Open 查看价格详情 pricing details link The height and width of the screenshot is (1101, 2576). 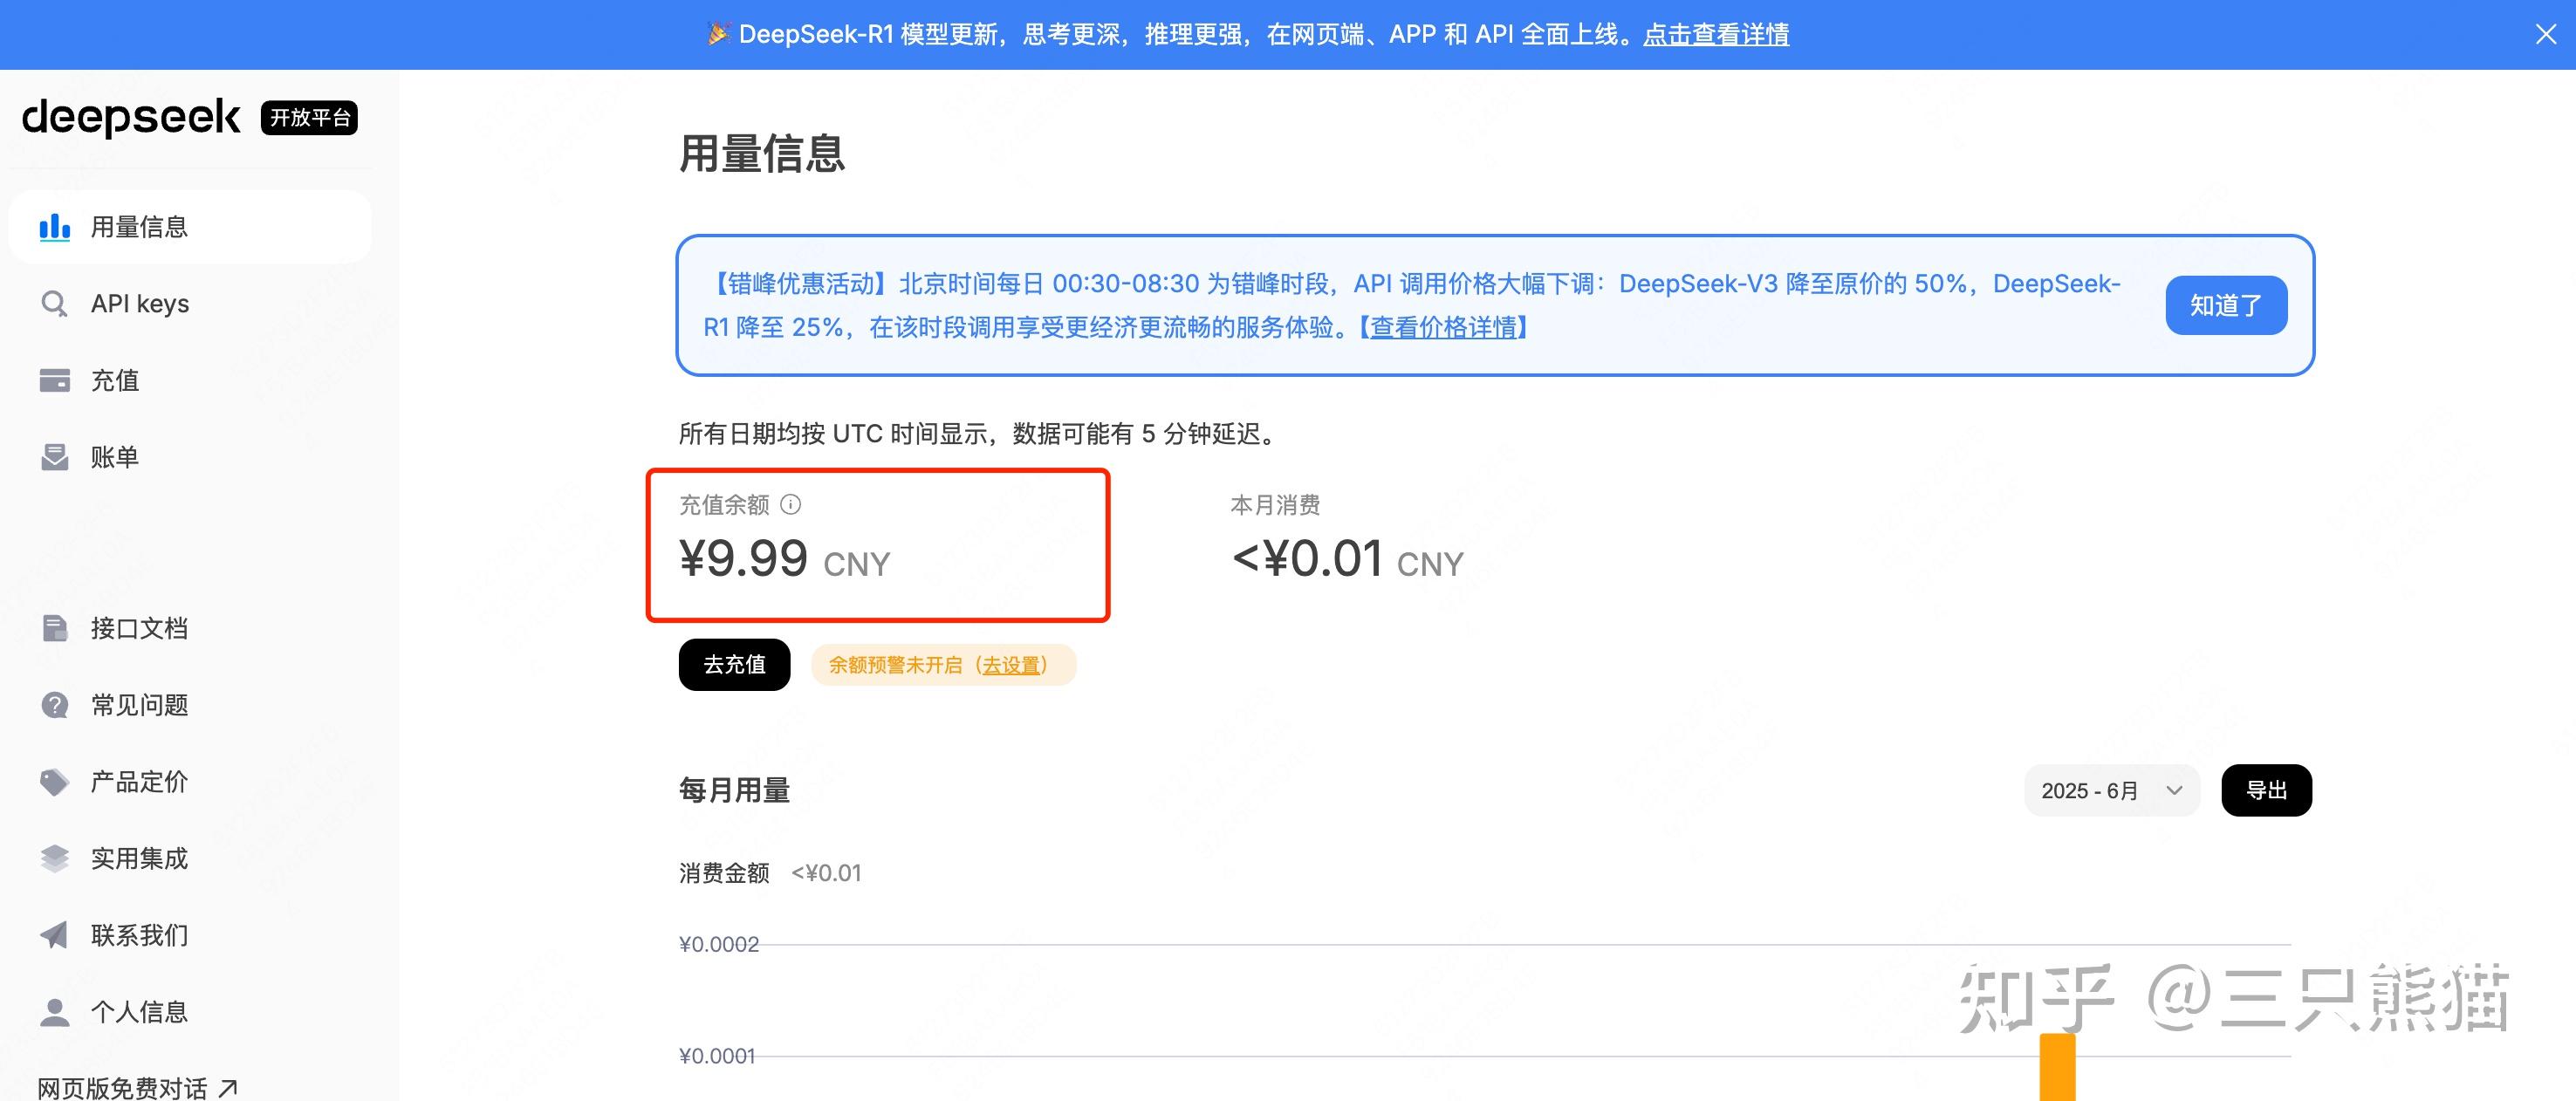click(x=1444, y=327)
